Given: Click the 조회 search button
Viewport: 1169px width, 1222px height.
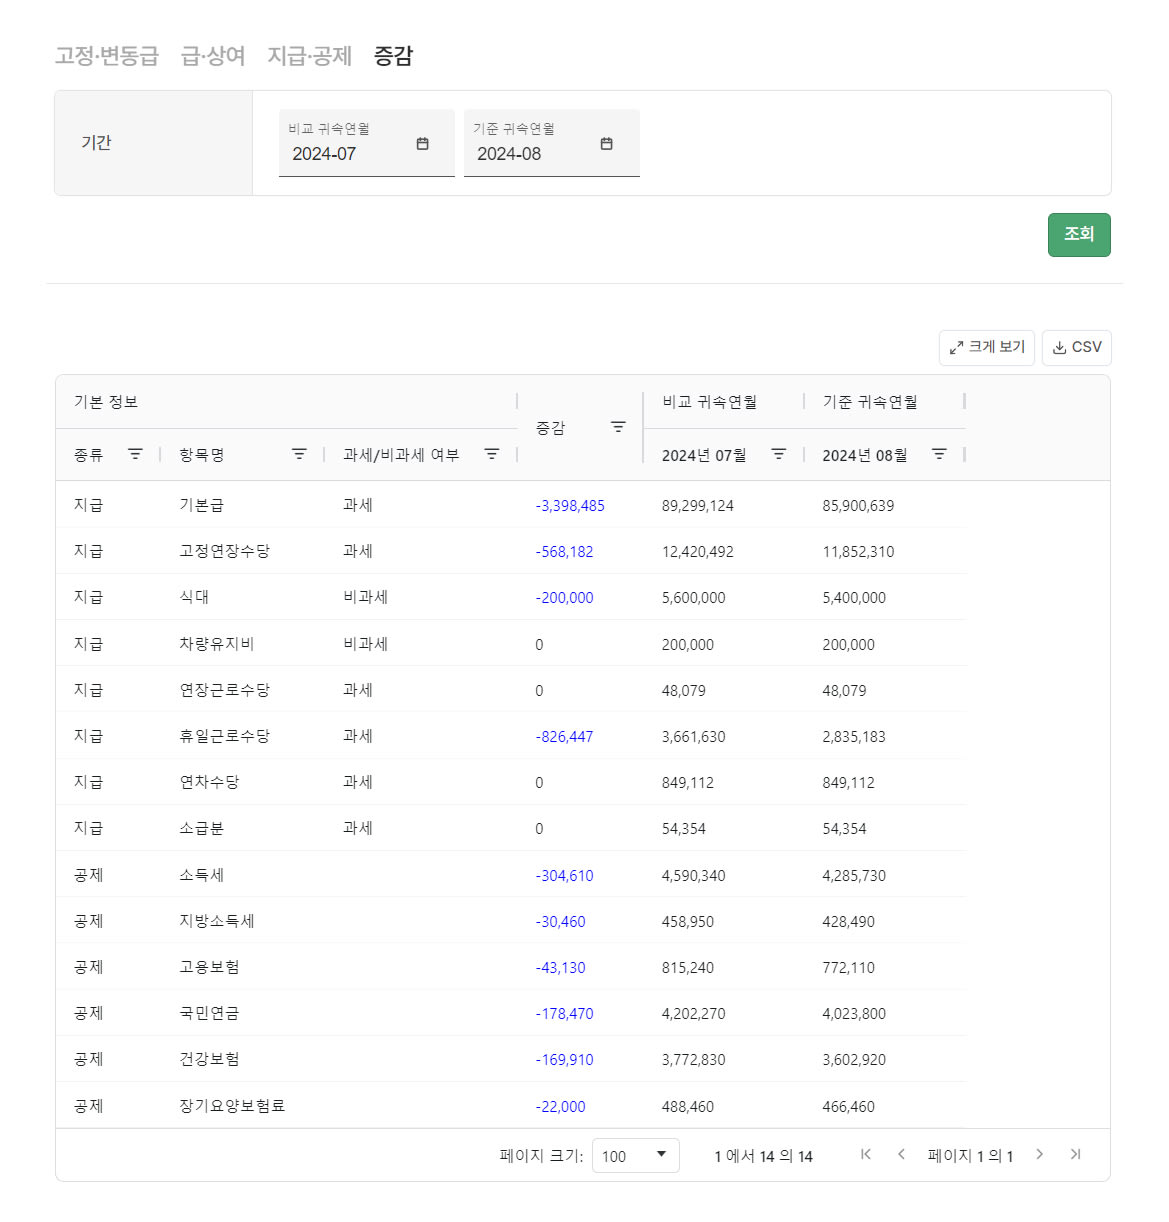Looking at the screenshot, I should [1079, 235].
